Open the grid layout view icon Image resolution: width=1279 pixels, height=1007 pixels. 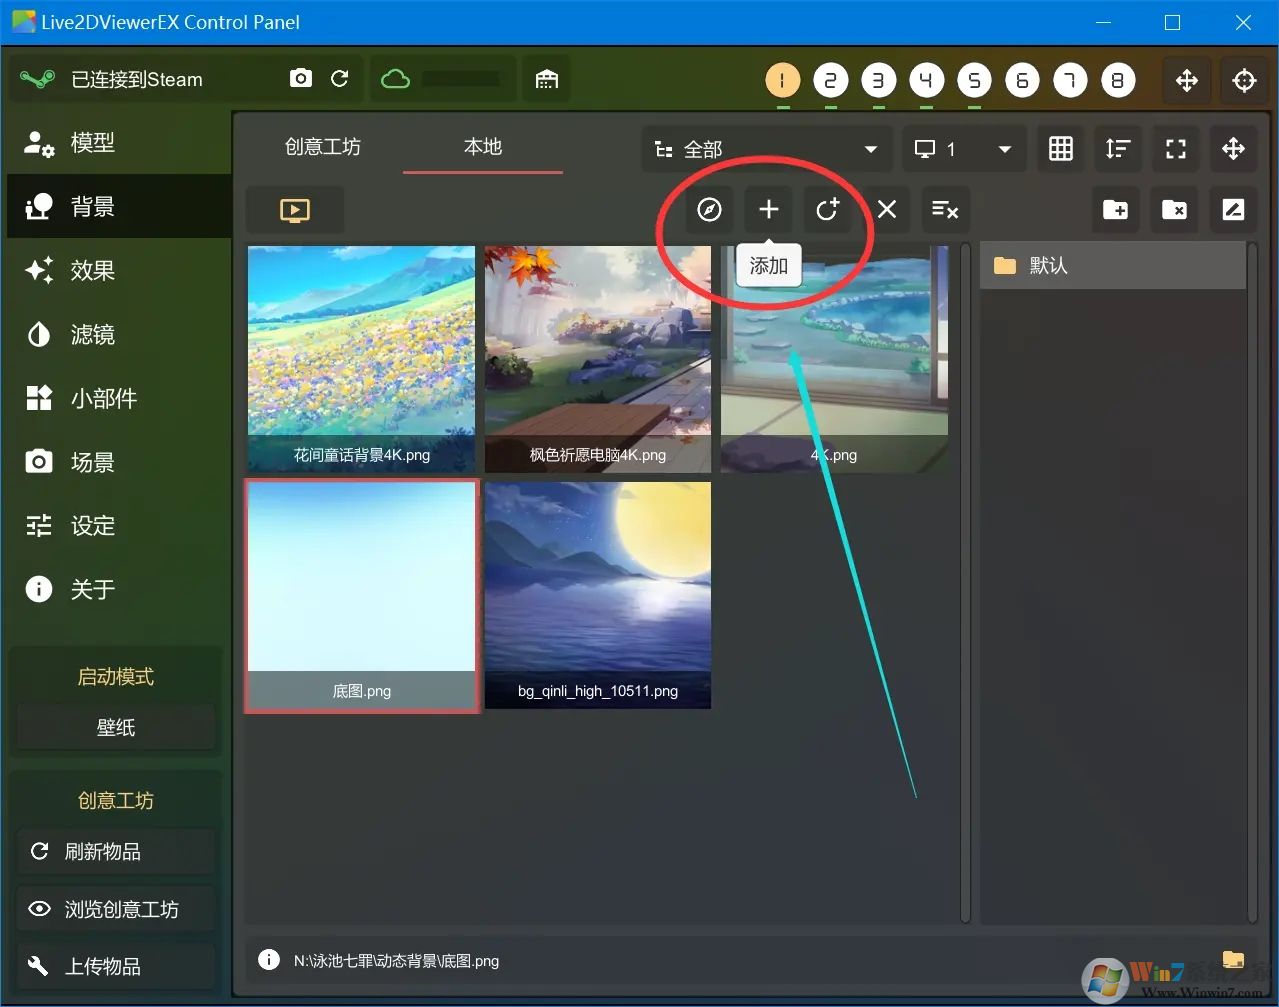[1060, 148]
